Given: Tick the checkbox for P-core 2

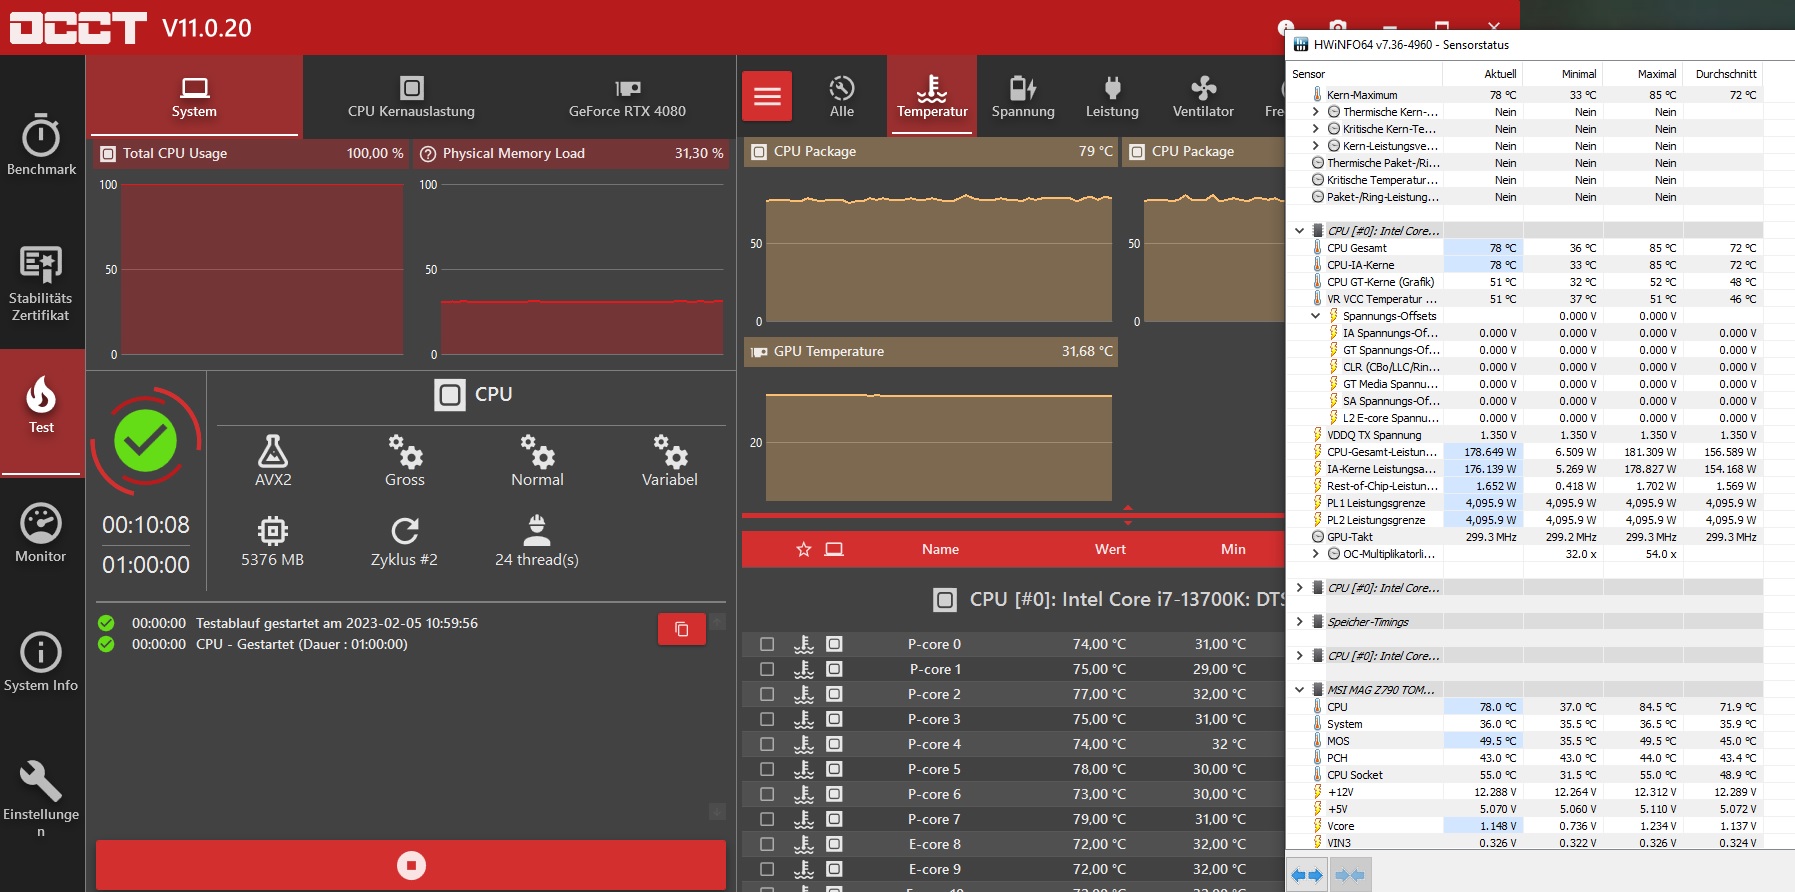Looking at the screenshot, I should coord(767,694).
